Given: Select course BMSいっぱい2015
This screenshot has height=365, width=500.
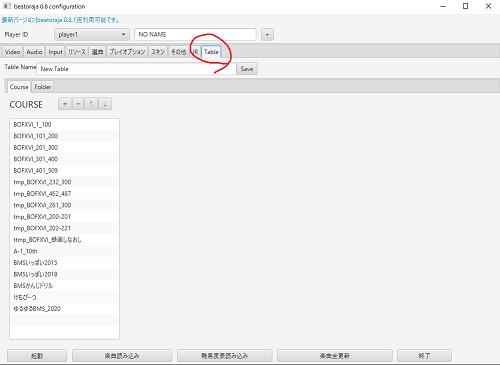Looking at the screenshot, I should (64, 263).
